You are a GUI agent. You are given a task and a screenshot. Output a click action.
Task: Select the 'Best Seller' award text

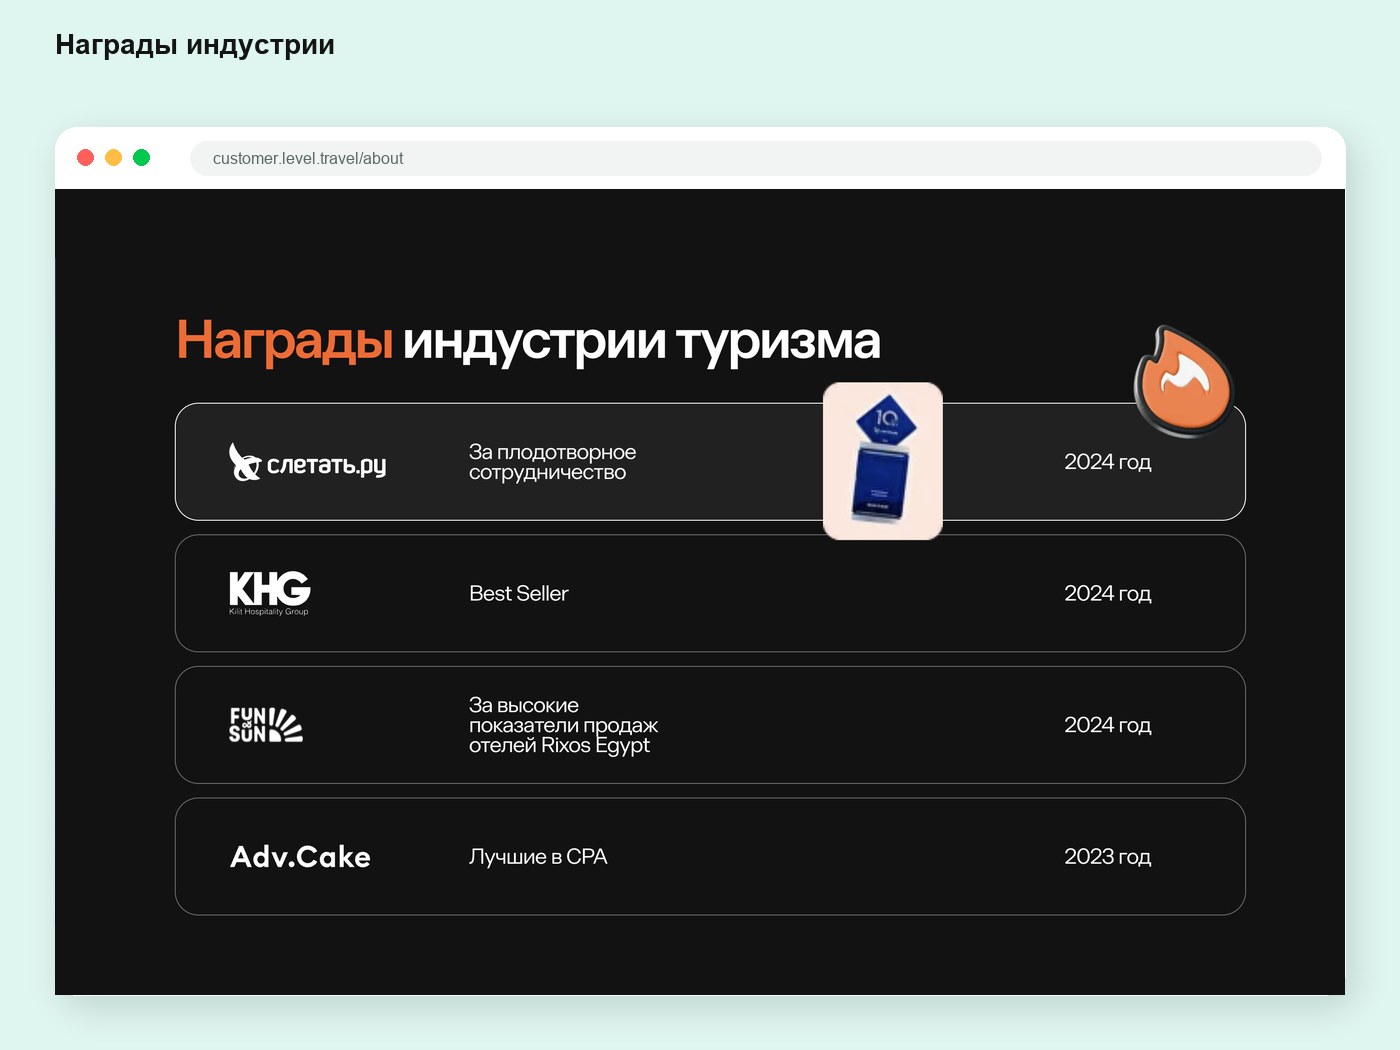tap(518, 594)
